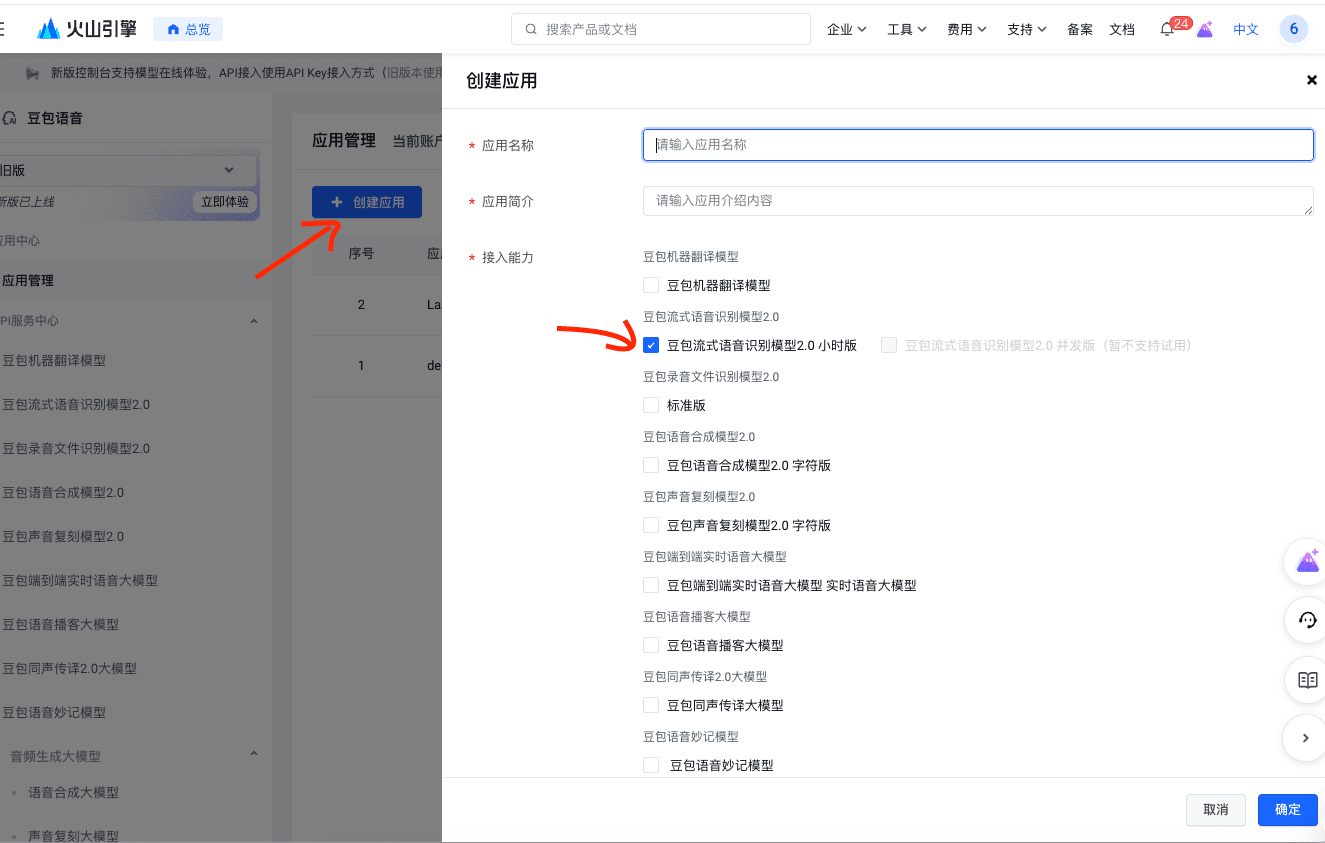
Task: Check the 豆包语音妙记模型 checkbox
Action: pos(651,765)
